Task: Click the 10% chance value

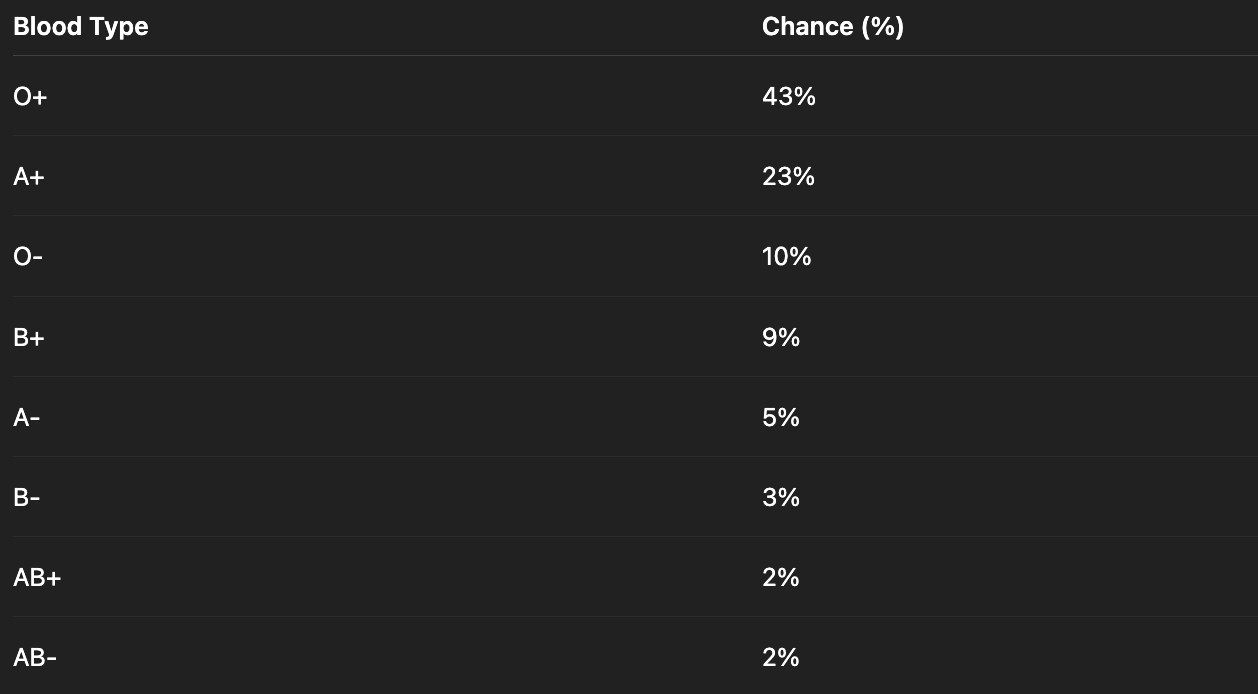Action: pyautogui.click(x=786, y=257)
